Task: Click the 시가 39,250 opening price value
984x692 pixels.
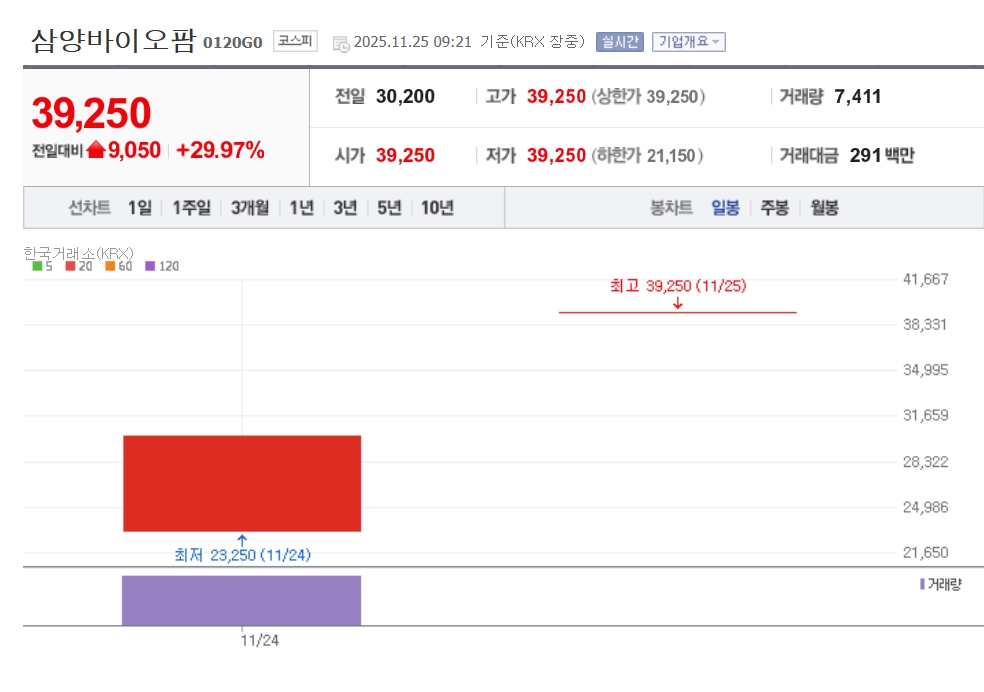Action: point(405,155)
